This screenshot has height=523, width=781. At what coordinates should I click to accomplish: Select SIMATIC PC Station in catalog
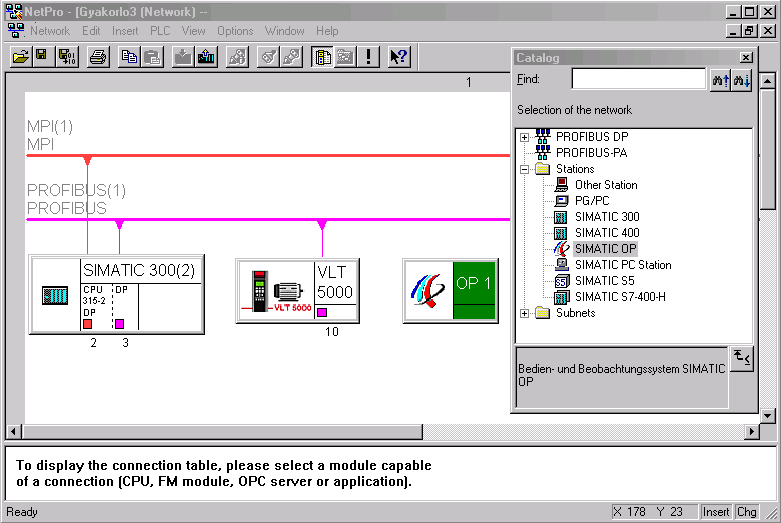(623, 264)
